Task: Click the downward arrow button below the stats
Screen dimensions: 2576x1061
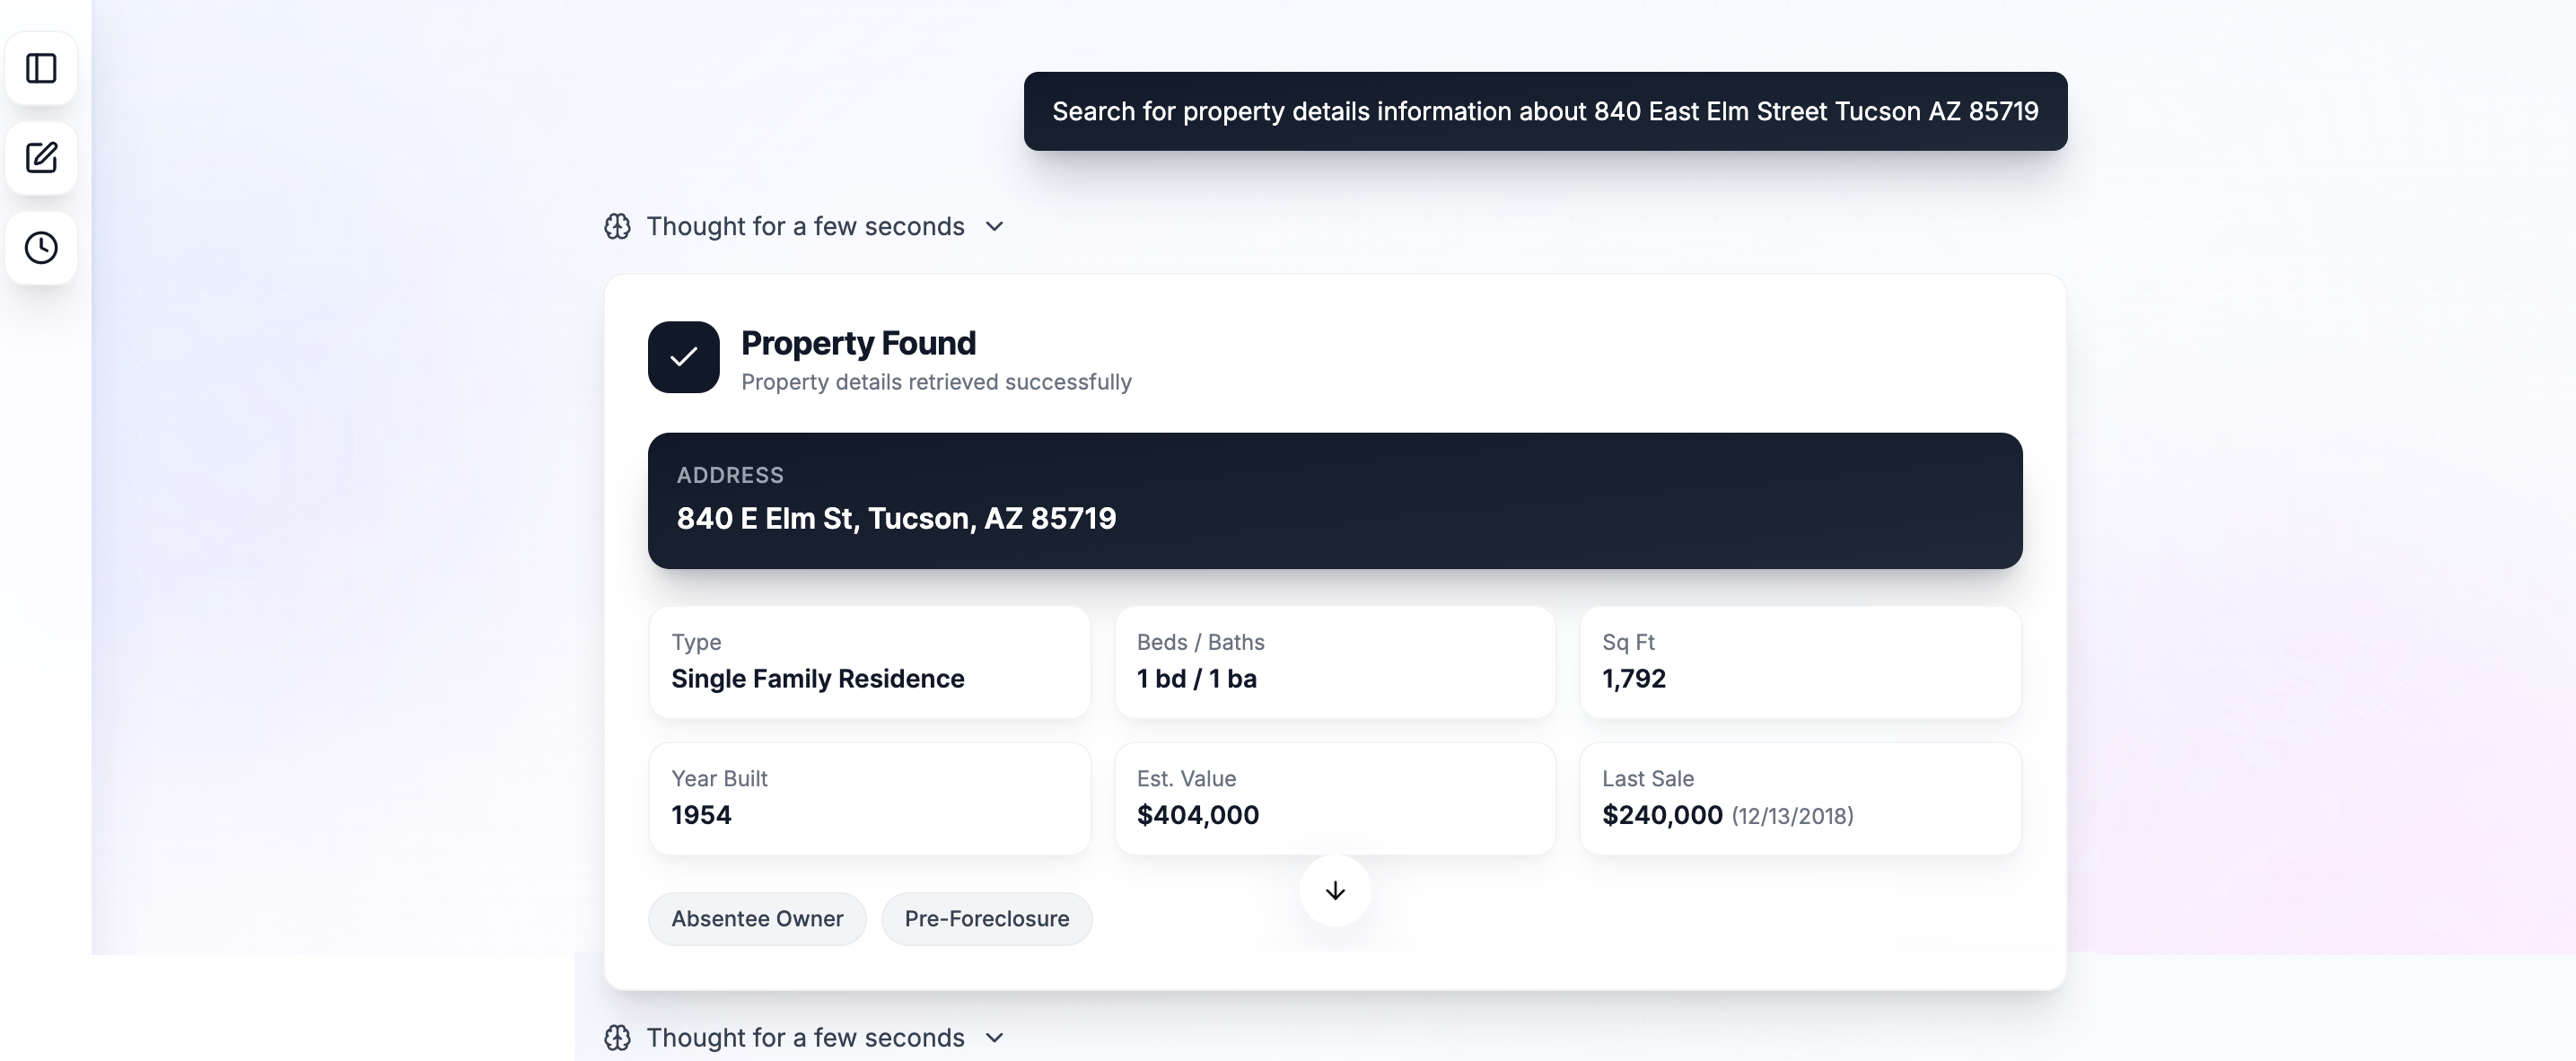Action: tap(1334, 890)
